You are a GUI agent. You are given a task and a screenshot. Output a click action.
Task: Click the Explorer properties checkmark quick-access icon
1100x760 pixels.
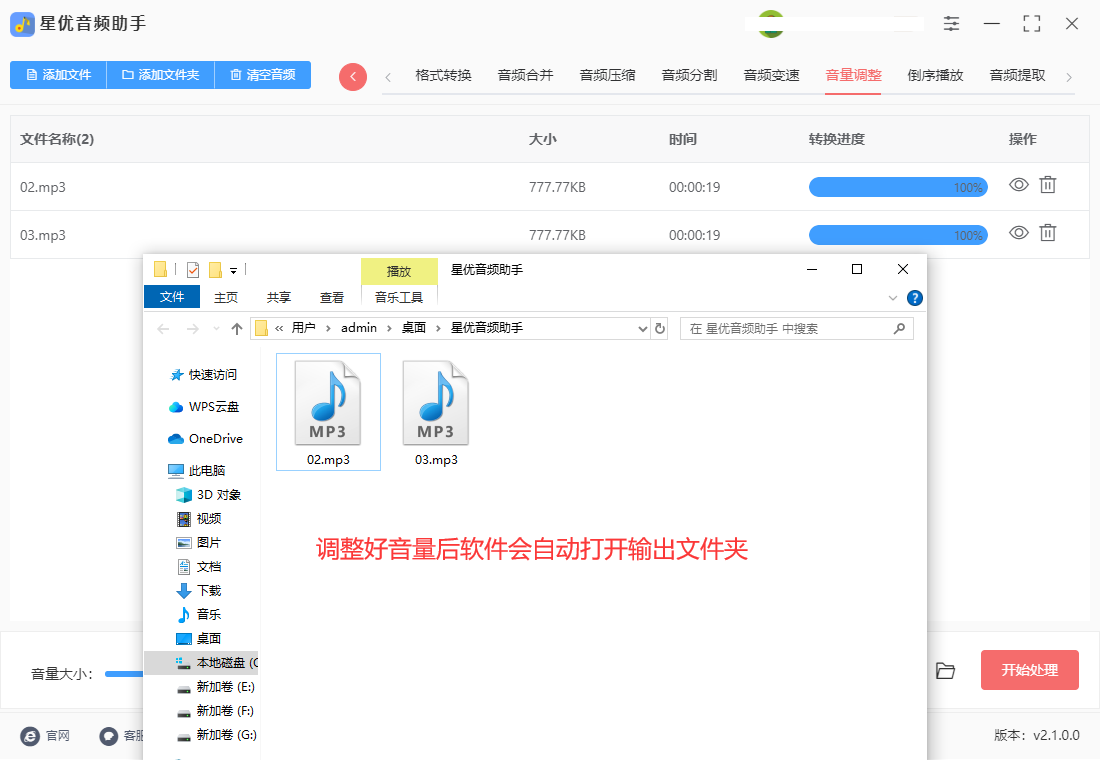pyautogui.click(x=193, y=269)
